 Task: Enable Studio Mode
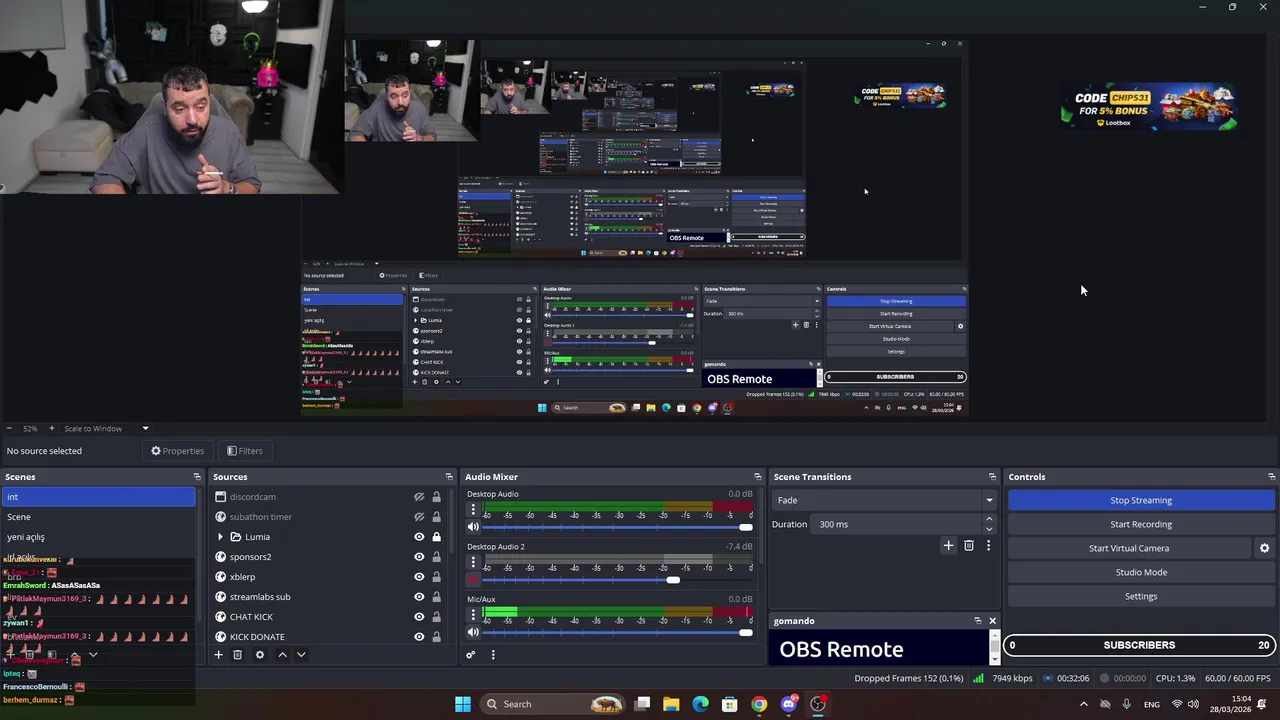coord(1141,572)
